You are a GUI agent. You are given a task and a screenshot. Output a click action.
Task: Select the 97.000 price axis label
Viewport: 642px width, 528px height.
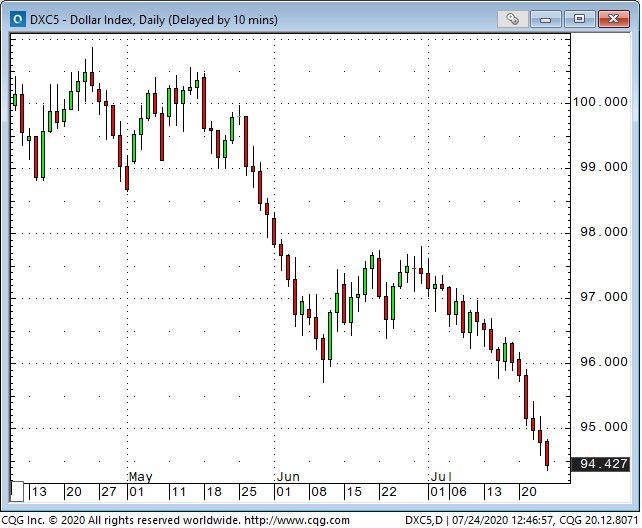point(604,297)
